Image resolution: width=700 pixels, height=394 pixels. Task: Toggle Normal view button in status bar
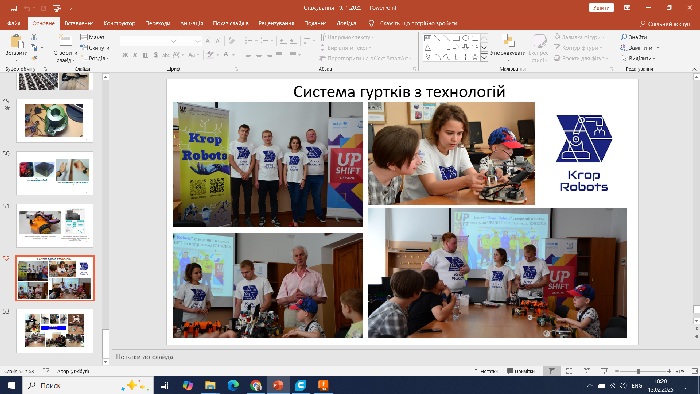tap(551, 371)
